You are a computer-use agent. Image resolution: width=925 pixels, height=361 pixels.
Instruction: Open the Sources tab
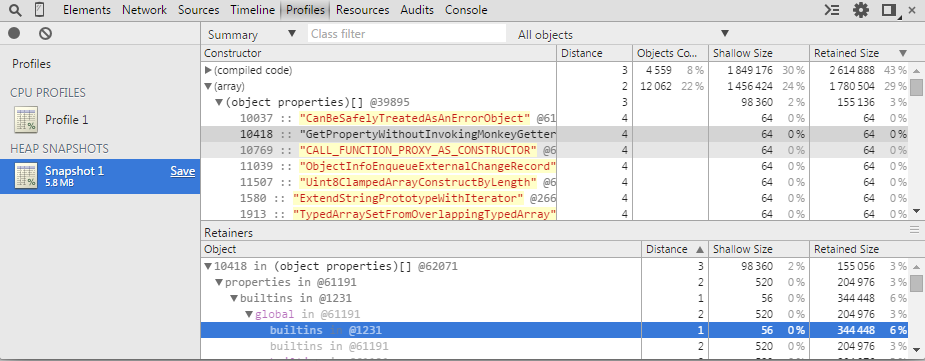pos(199,10)
